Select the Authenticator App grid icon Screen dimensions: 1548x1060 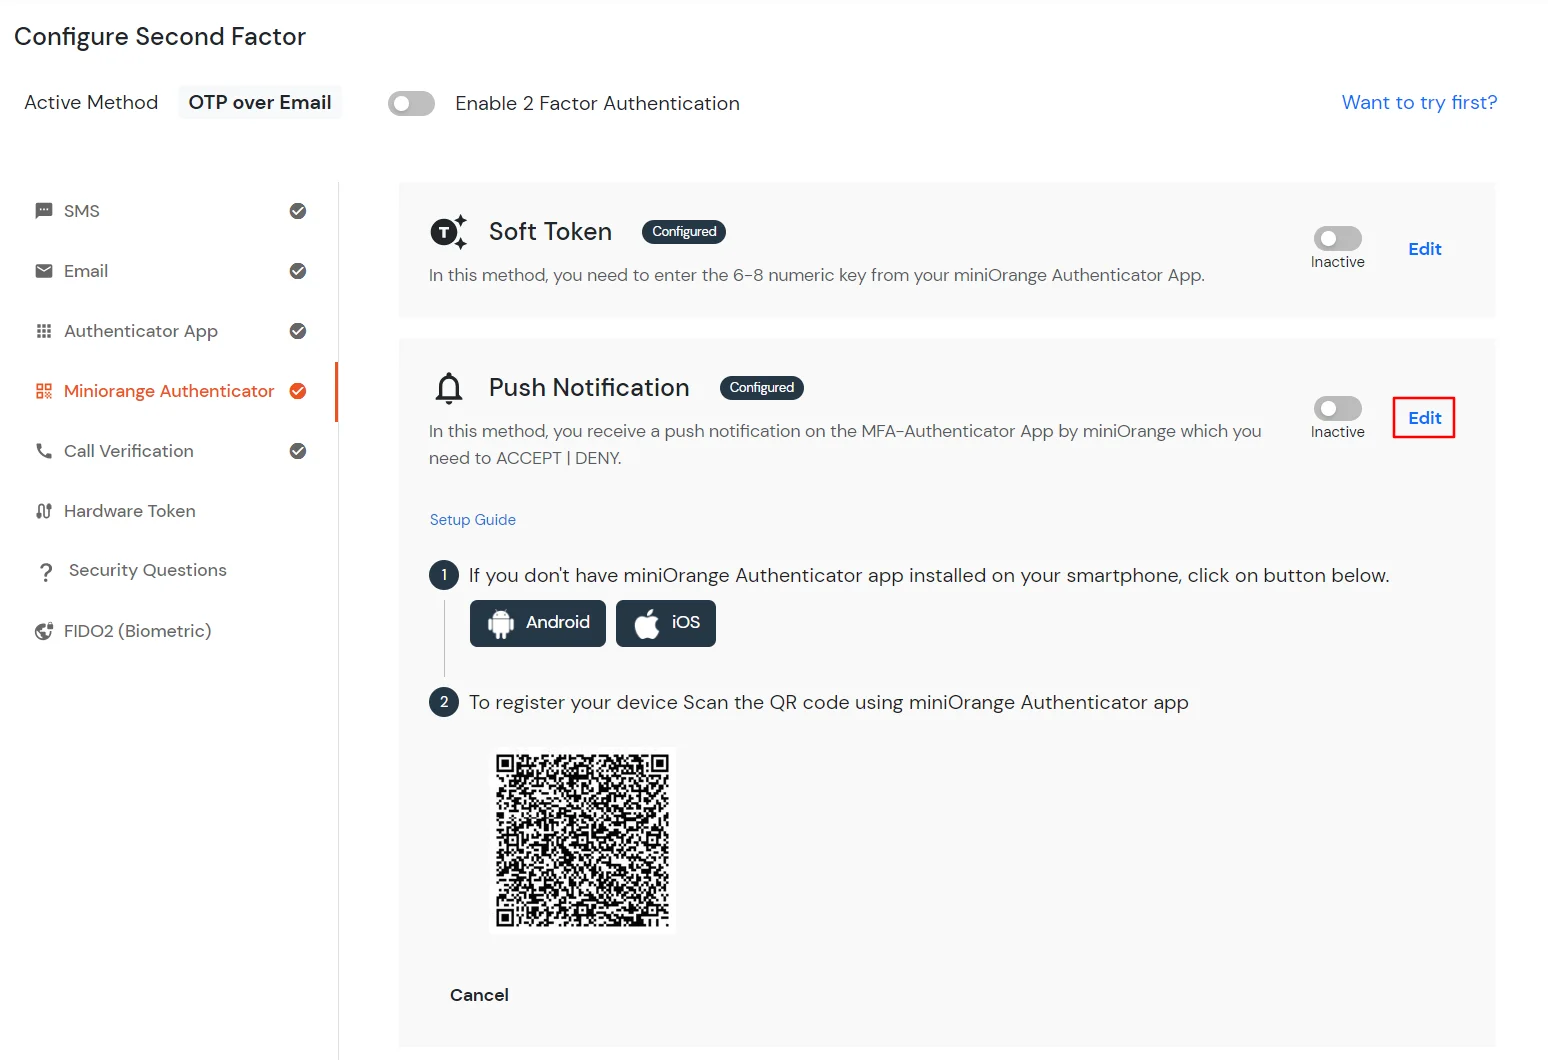(44, 330)
